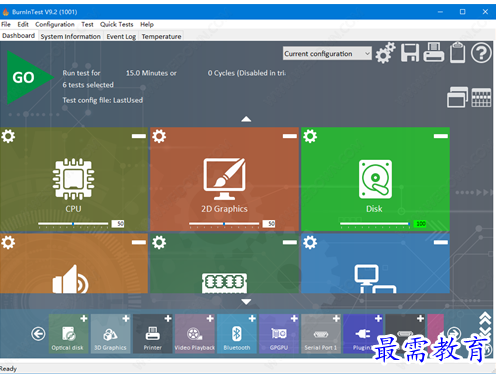Collapse panel with upward white triangle

[x=246, y=119]
